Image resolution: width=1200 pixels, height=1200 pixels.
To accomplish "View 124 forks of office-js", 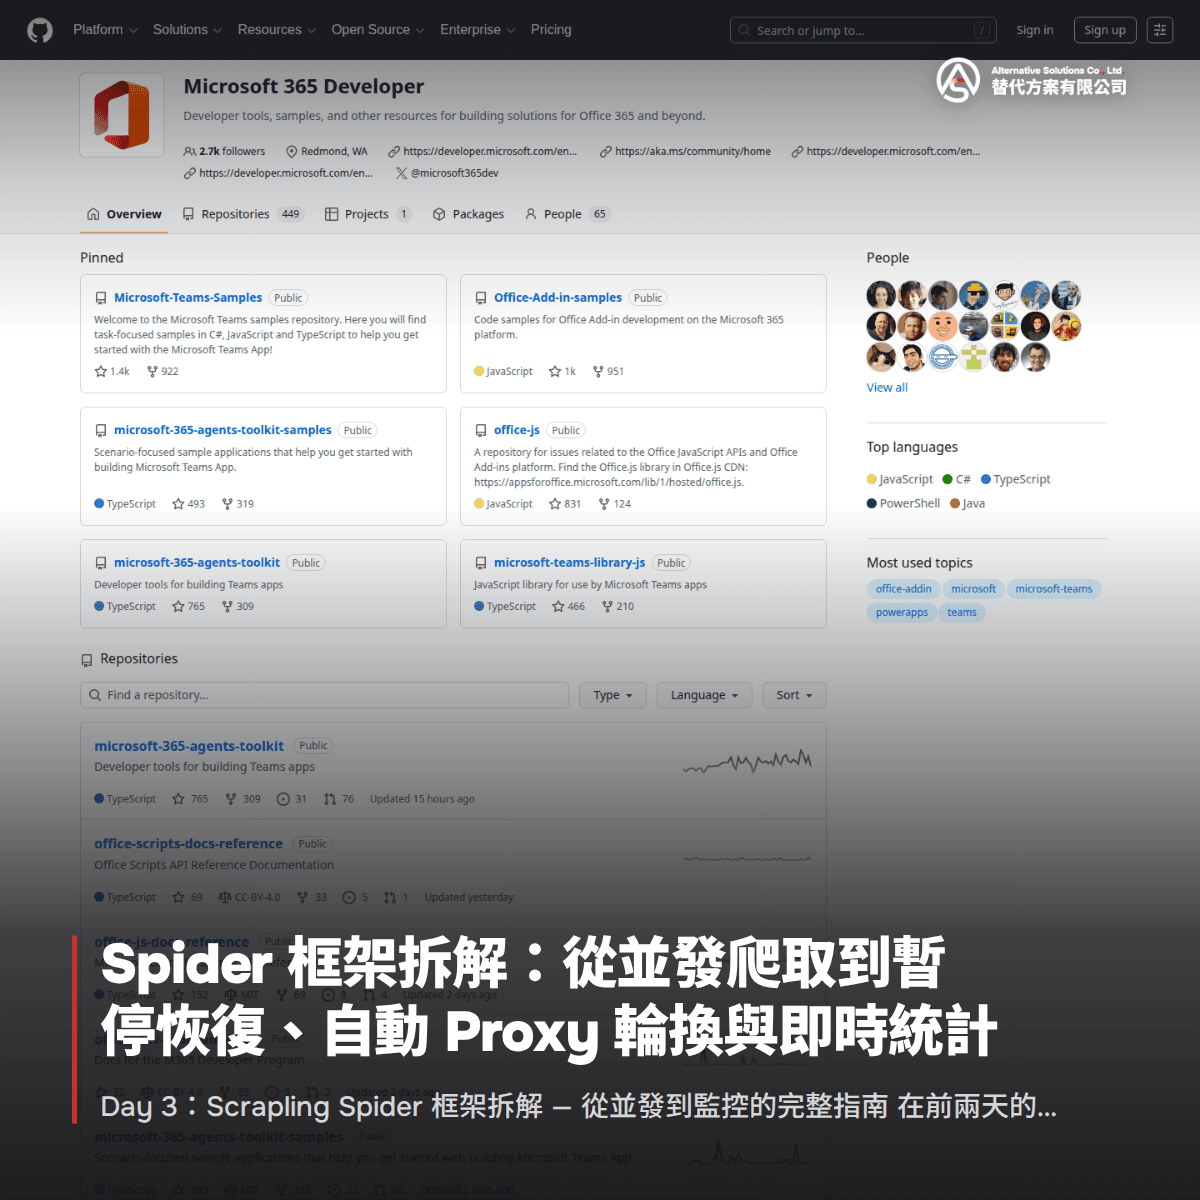I will (x=615, y=504).
